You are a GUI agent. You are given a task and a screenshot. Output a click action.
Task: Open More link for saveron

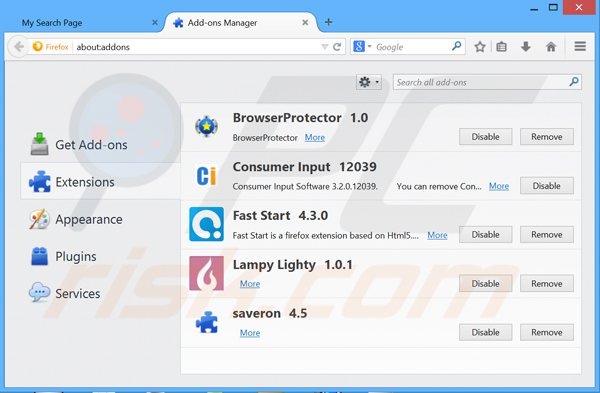tap(250, 333)
